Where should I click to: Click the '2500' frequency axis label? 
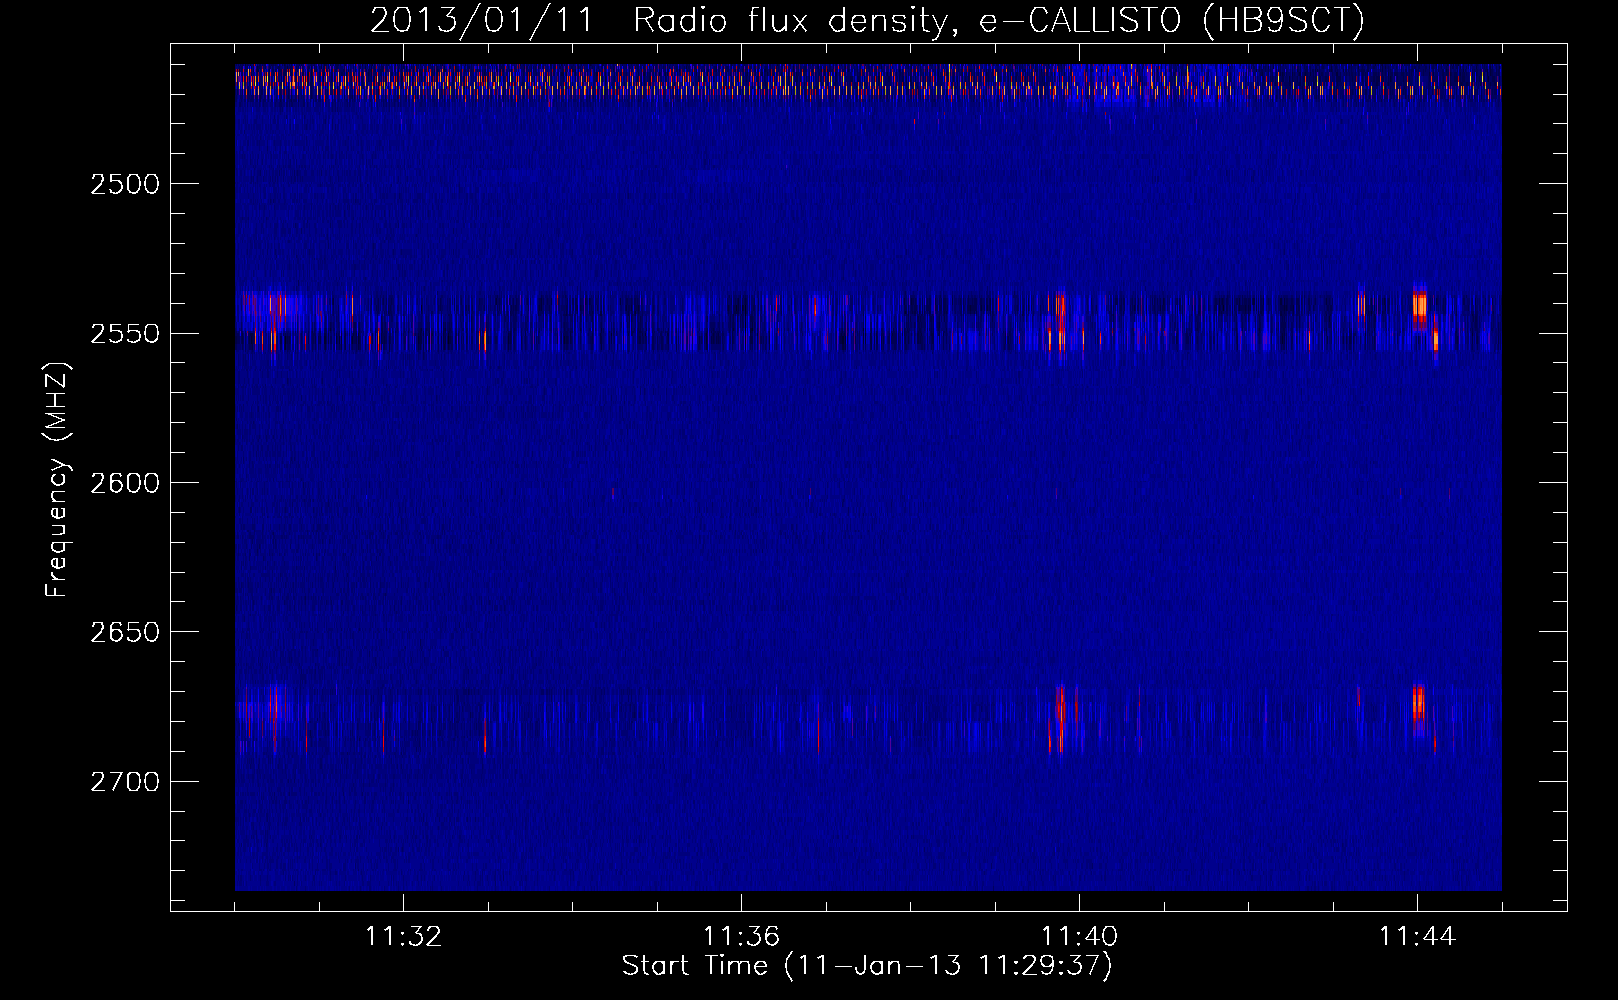[x=125, y=184]
